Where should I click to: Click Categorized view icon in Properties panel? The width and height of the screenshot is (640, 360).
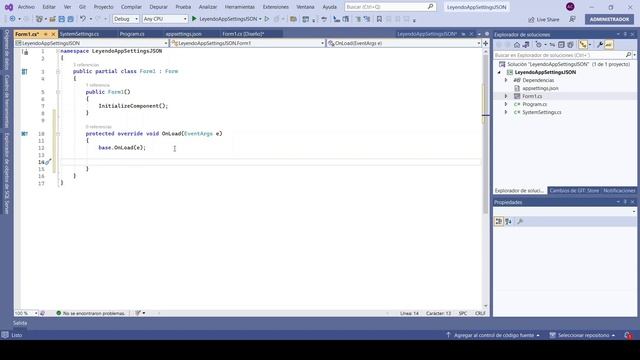click(x=499, y=221)
